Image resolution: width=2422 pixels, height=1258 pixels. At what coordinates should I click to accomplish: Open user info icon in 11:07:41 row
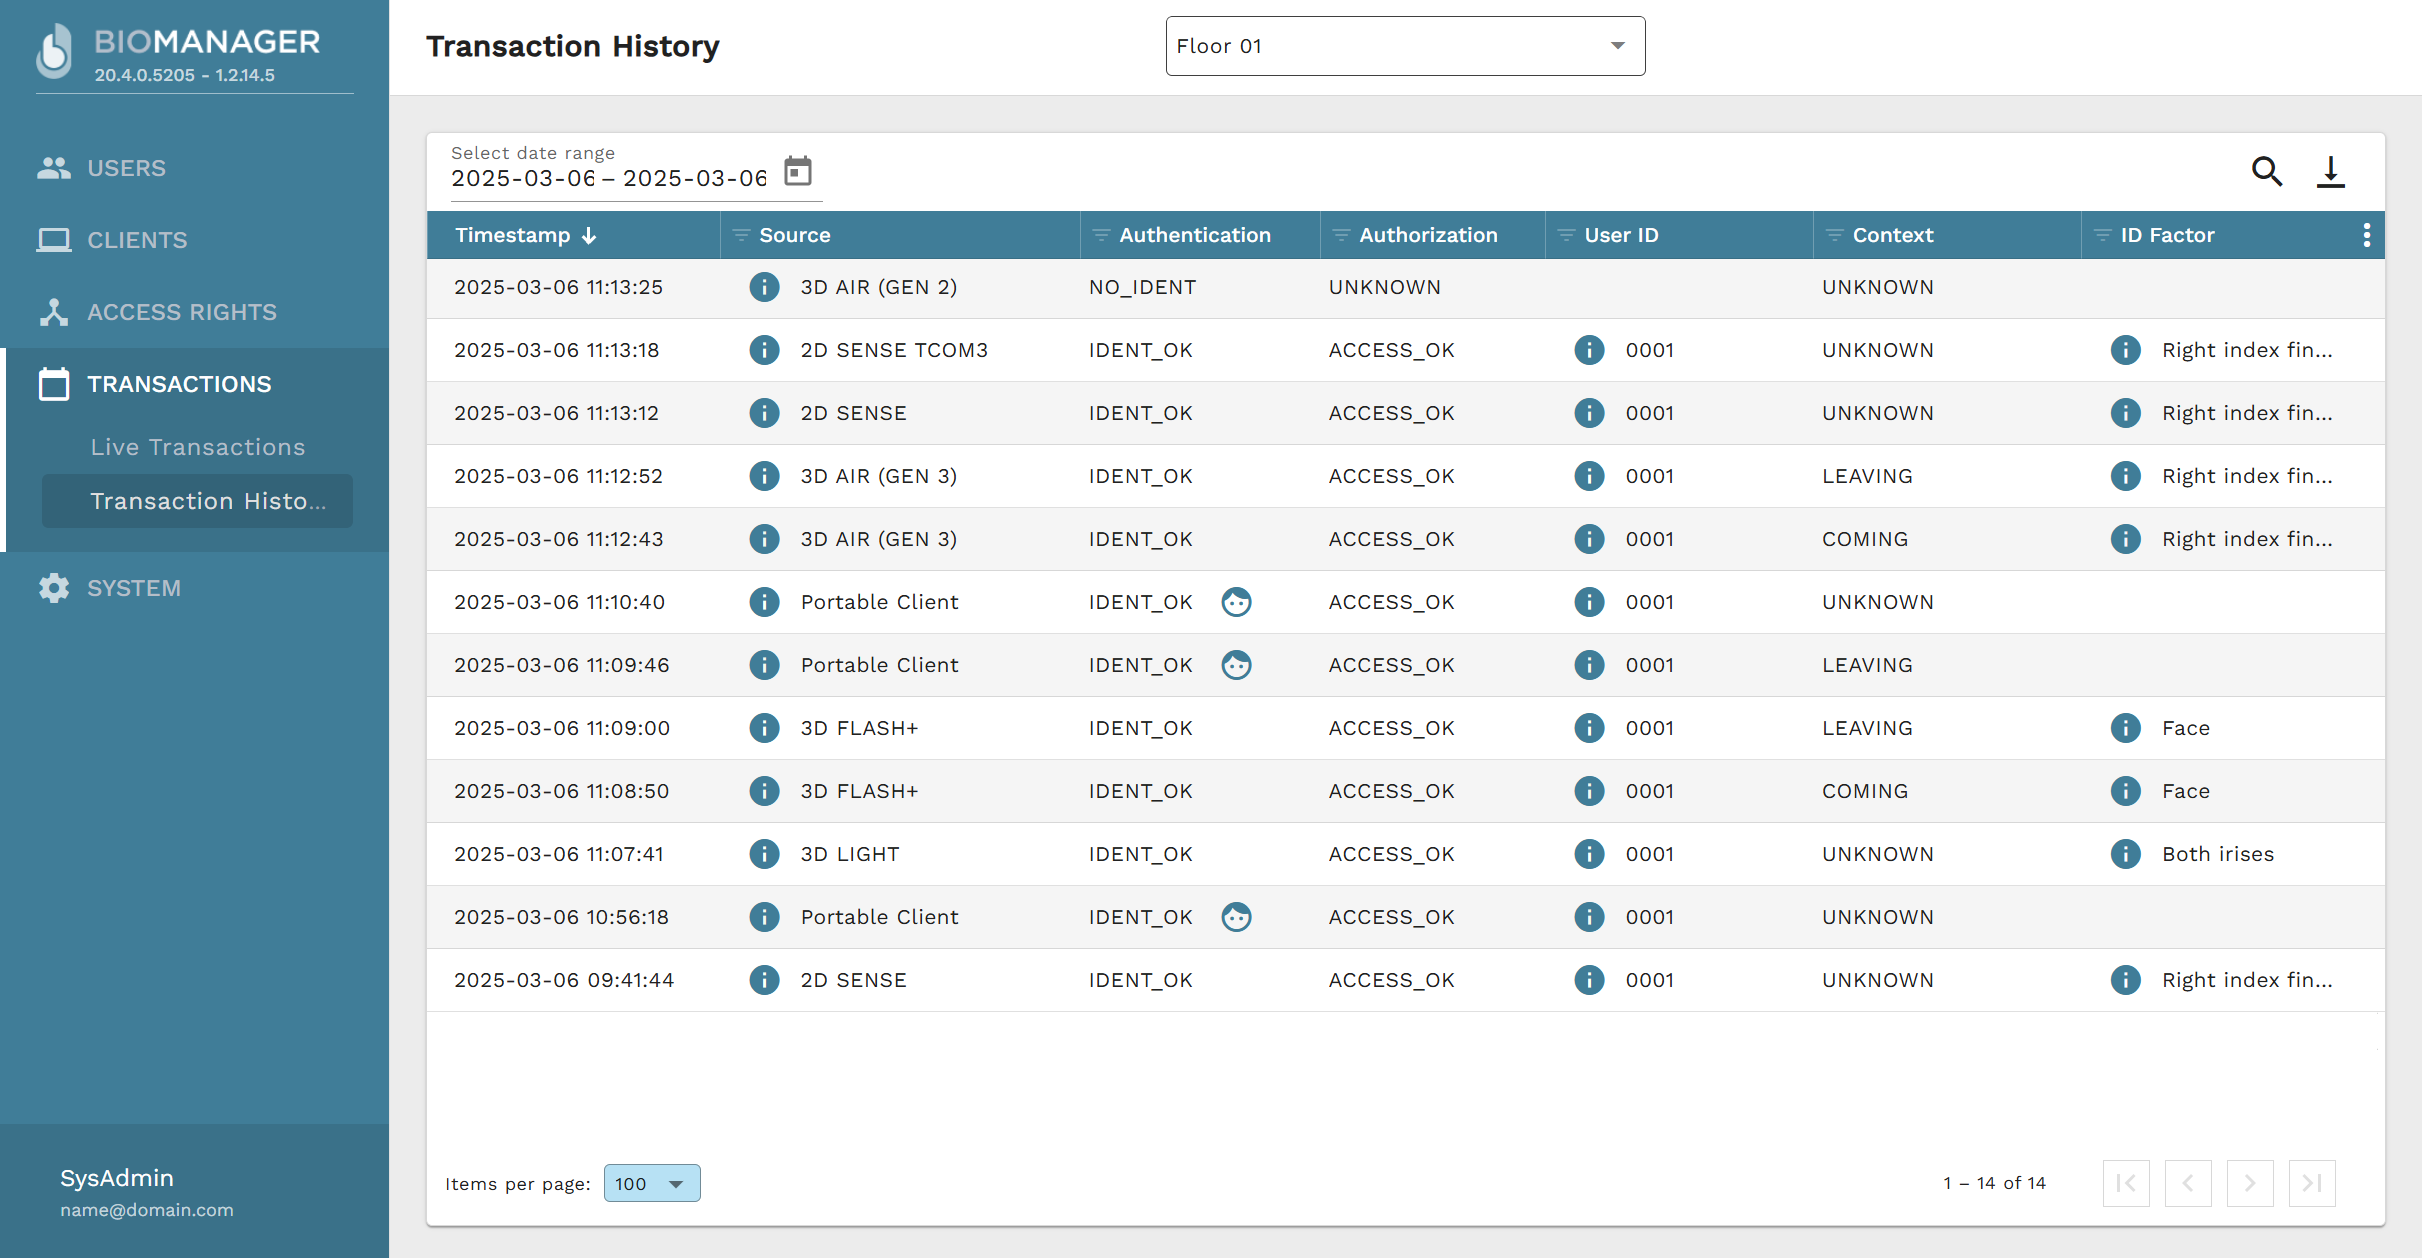(x=1588, y=854)
